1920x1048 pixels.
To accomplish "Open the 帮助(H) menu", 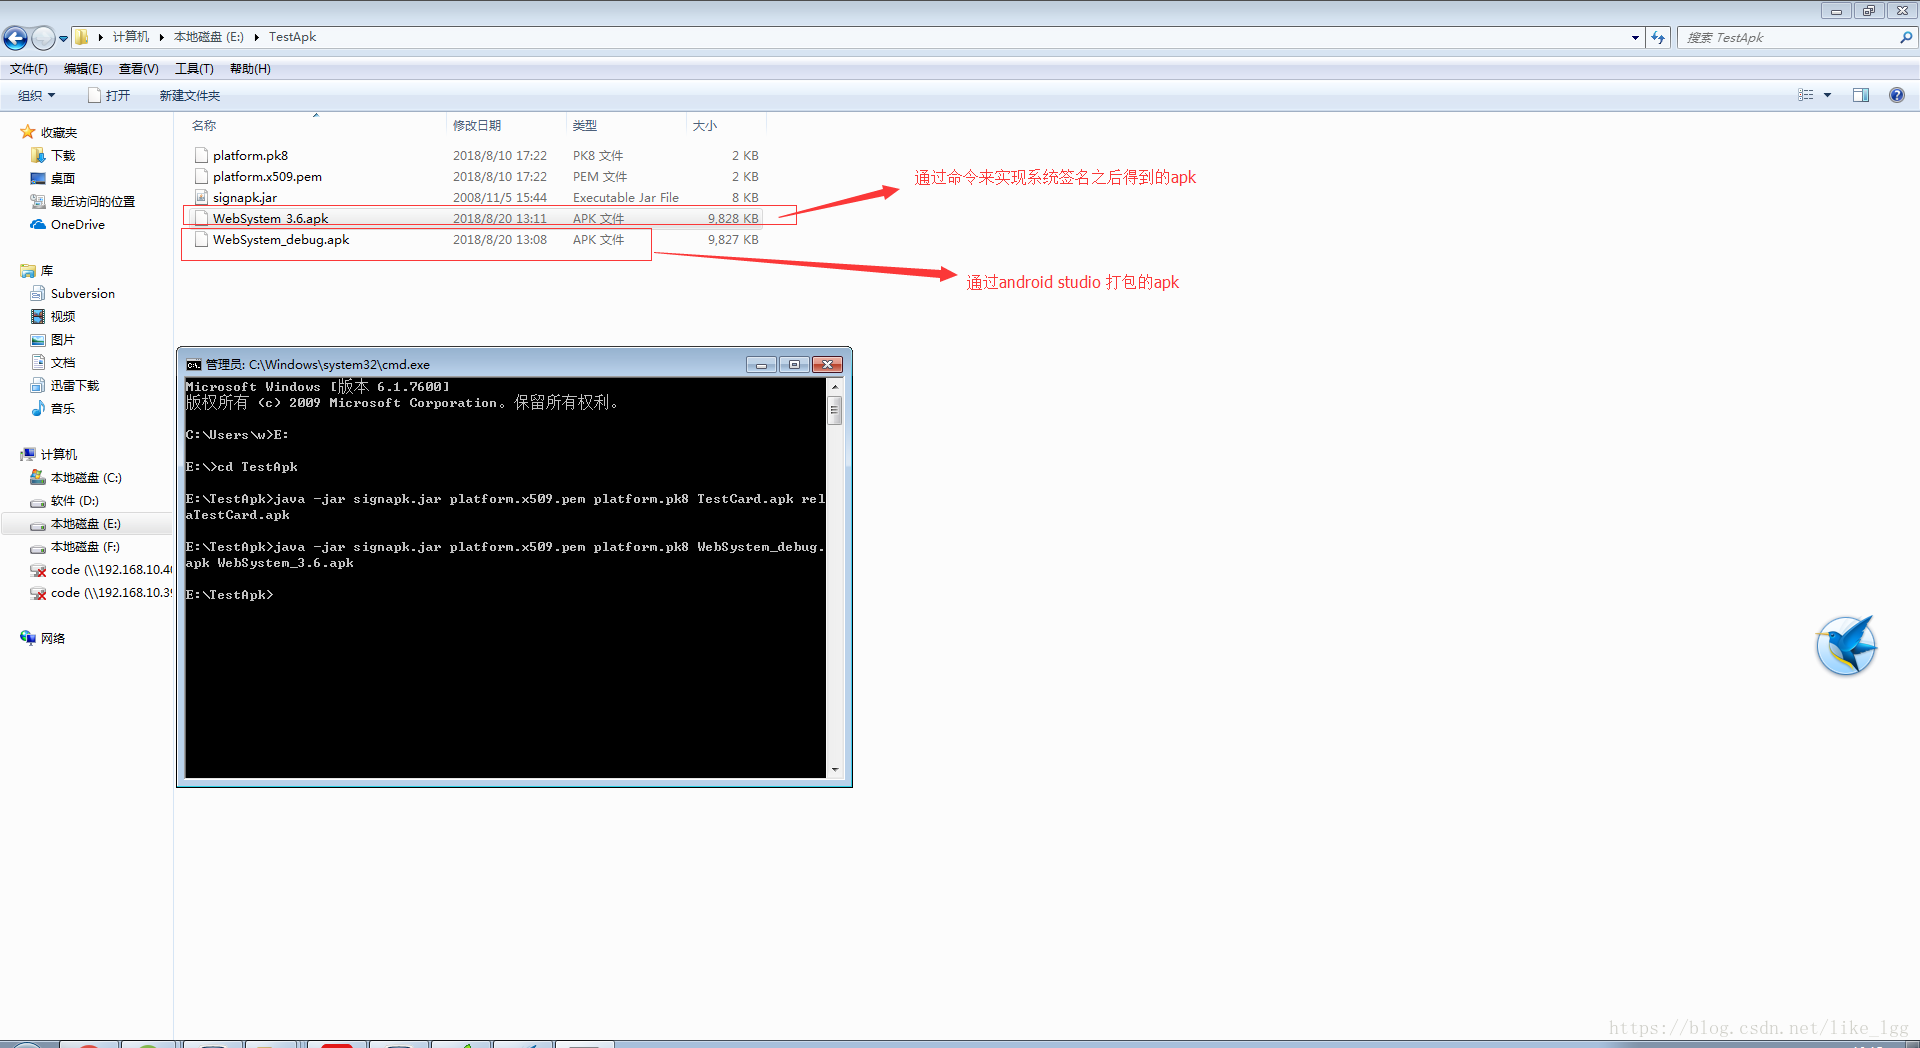I will point(250,69).
